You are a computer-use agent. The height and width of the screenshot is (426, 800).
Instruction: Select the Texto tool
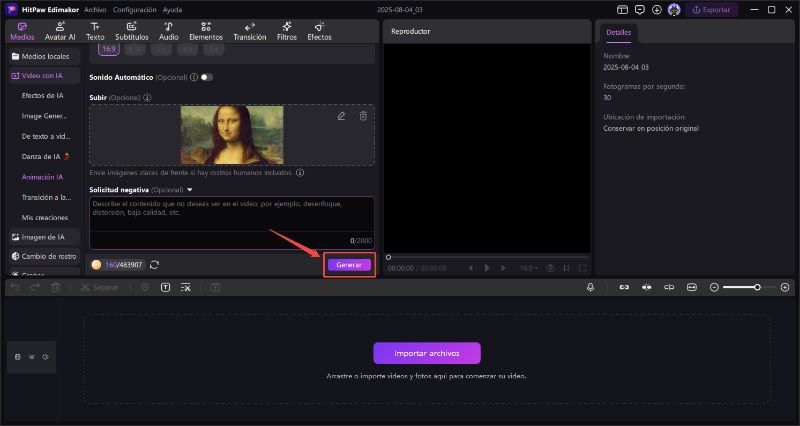[95, 31]
